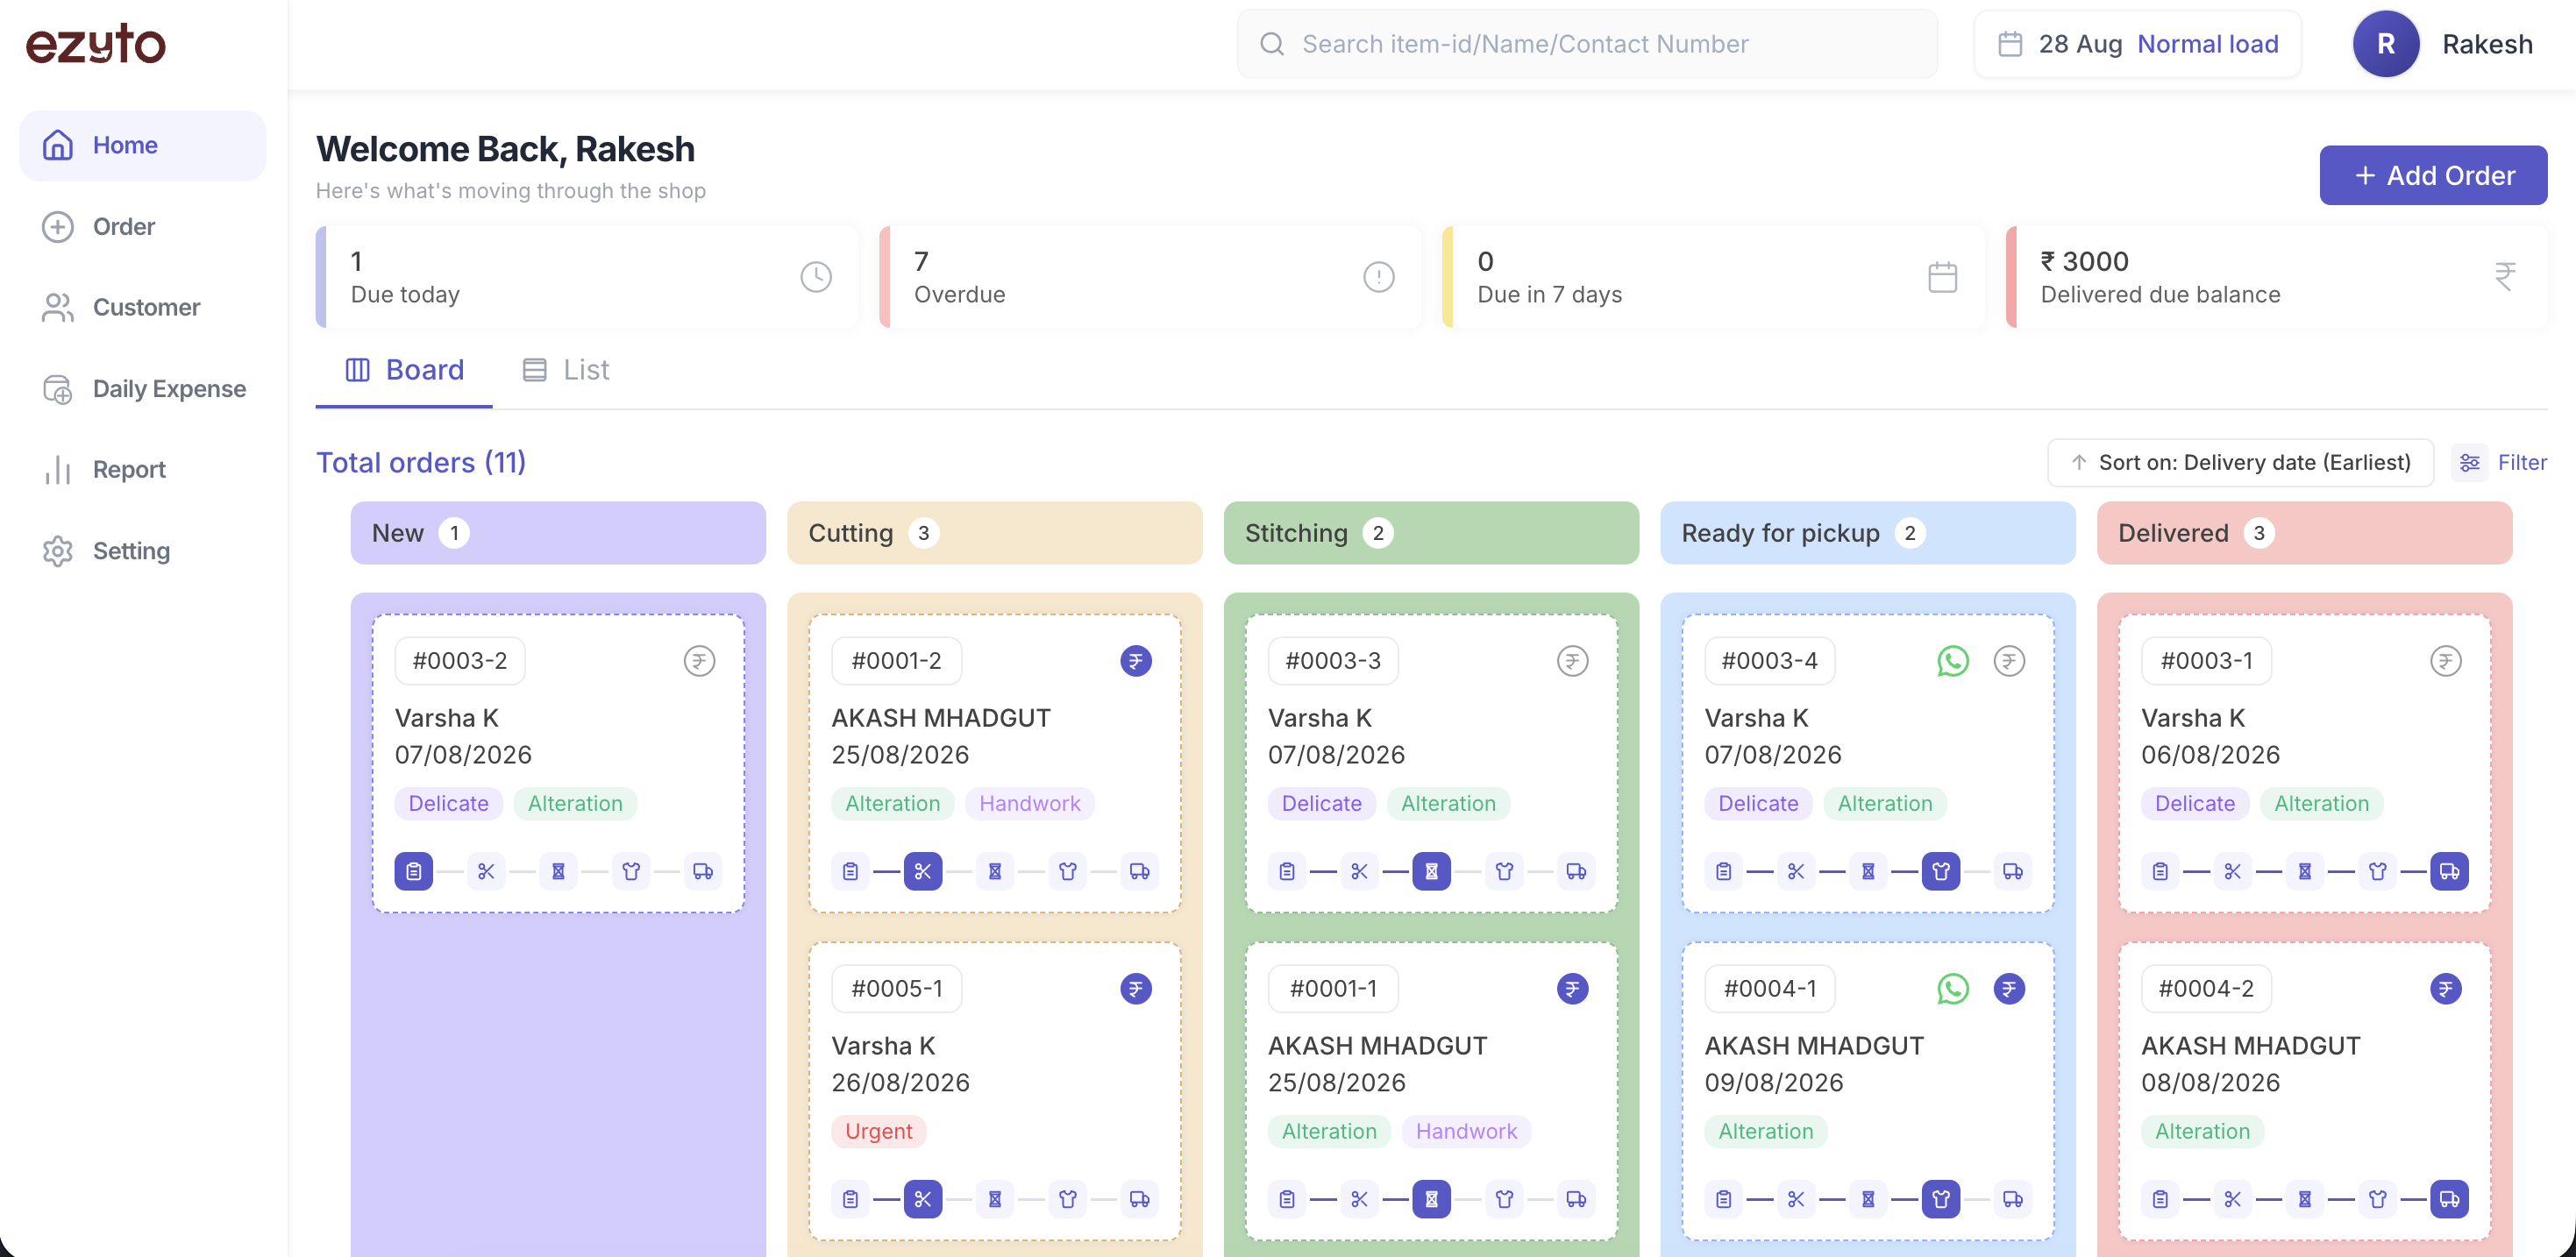Open Customer in the sidebar
The image size is (2576, 1257).
click(x=143, y=307)
